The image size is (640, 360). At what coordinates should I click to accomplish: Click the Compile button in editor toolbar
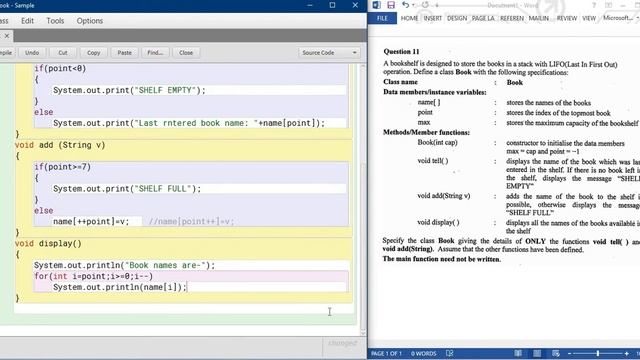click(x=7, y=53)
